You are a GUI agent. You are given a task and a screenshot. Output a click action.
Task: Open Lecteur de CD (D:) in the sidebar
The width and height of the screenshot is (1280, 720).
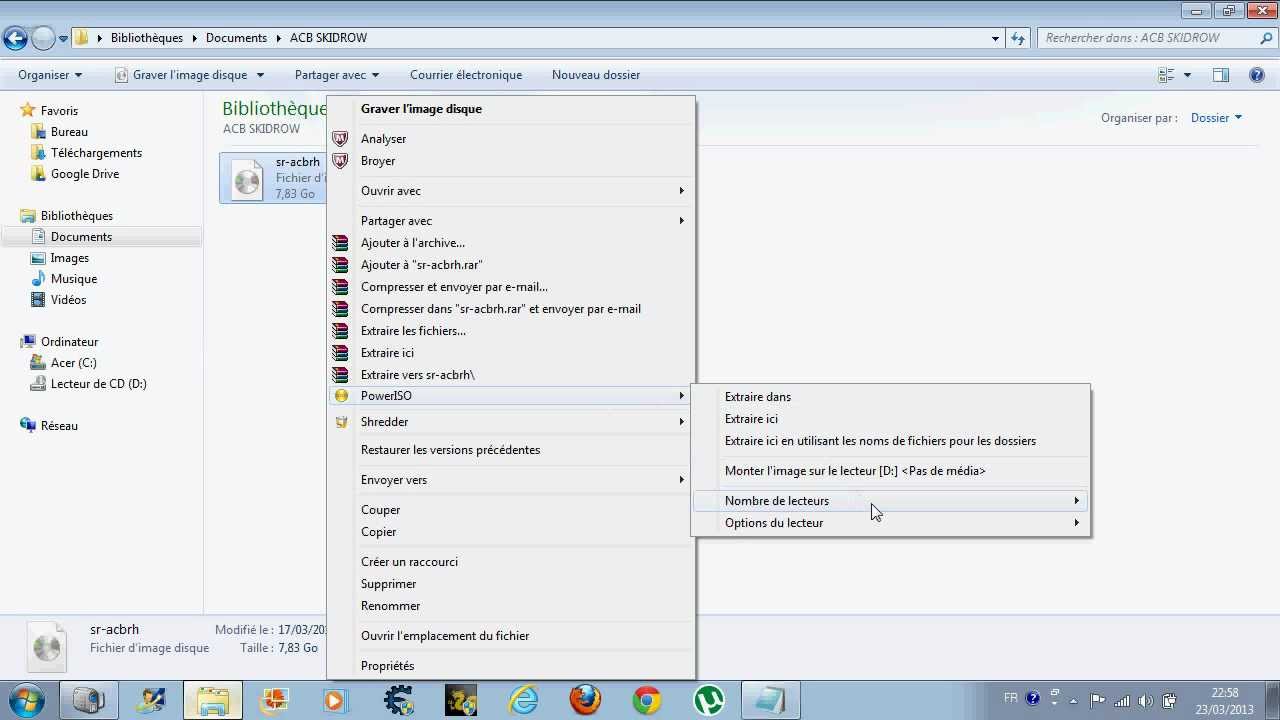click(x=99, y=384)
